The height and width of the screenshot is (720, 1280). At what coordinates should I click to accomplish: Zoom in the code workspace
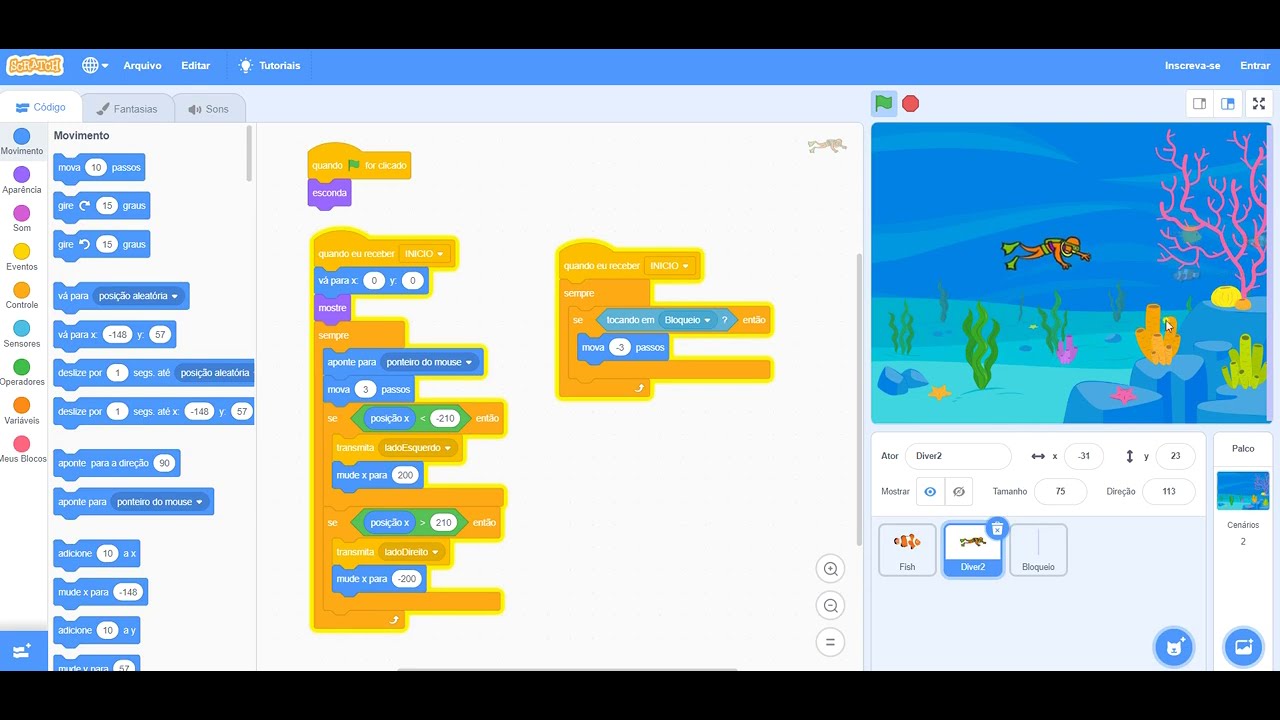click(x=830, y=569)
